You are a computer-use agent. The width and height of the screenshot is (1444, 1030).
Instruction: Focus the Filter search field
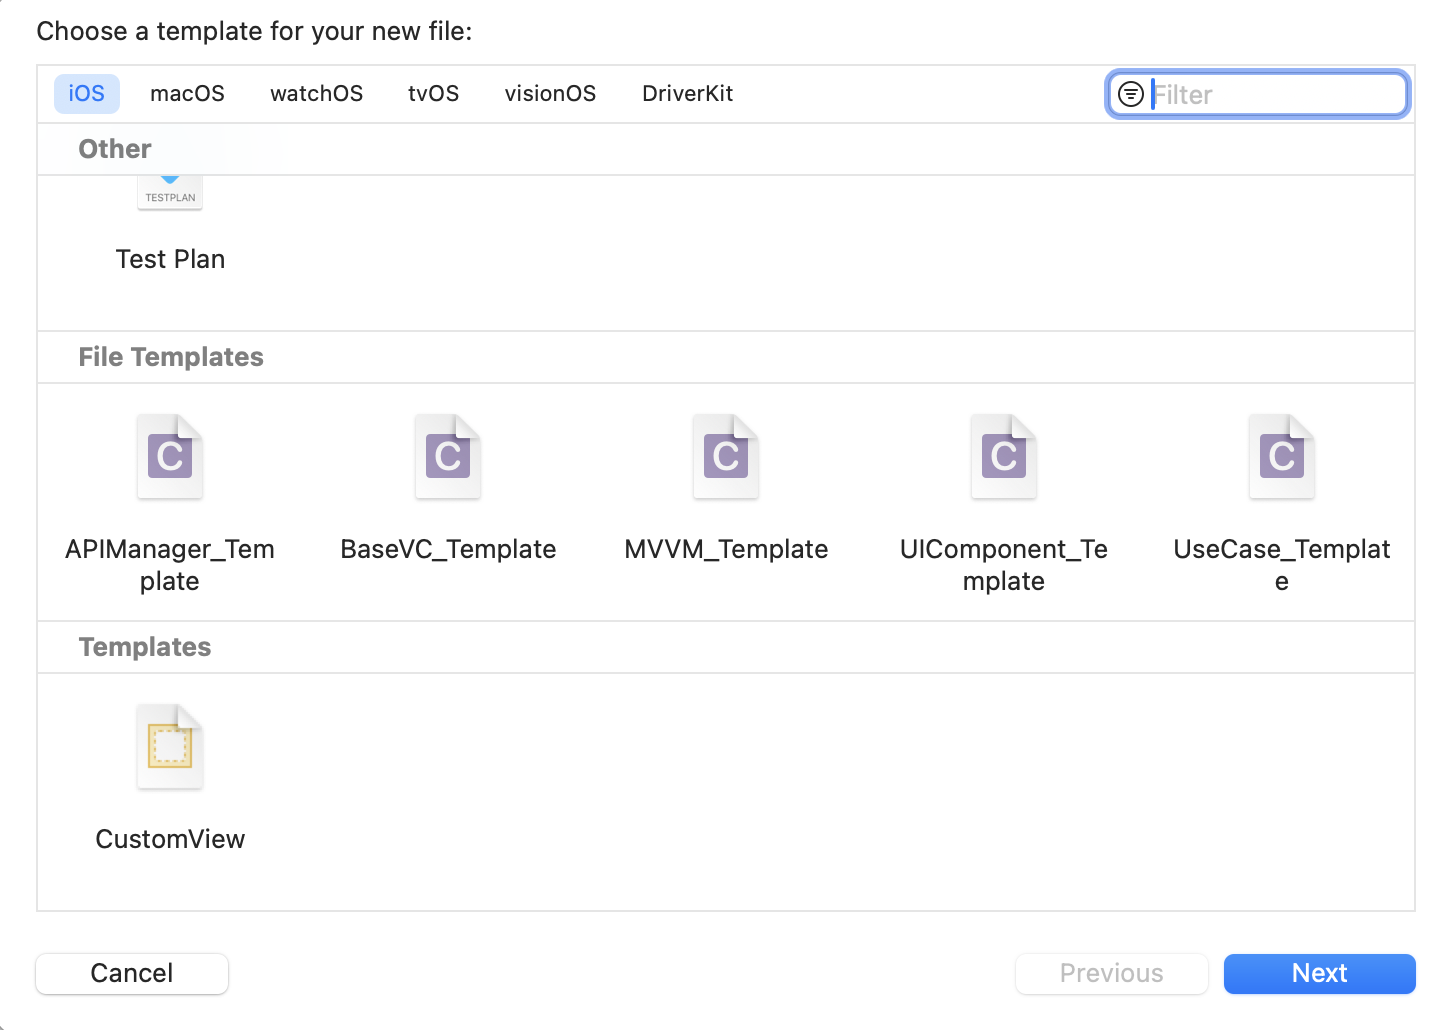(1259, 94)
